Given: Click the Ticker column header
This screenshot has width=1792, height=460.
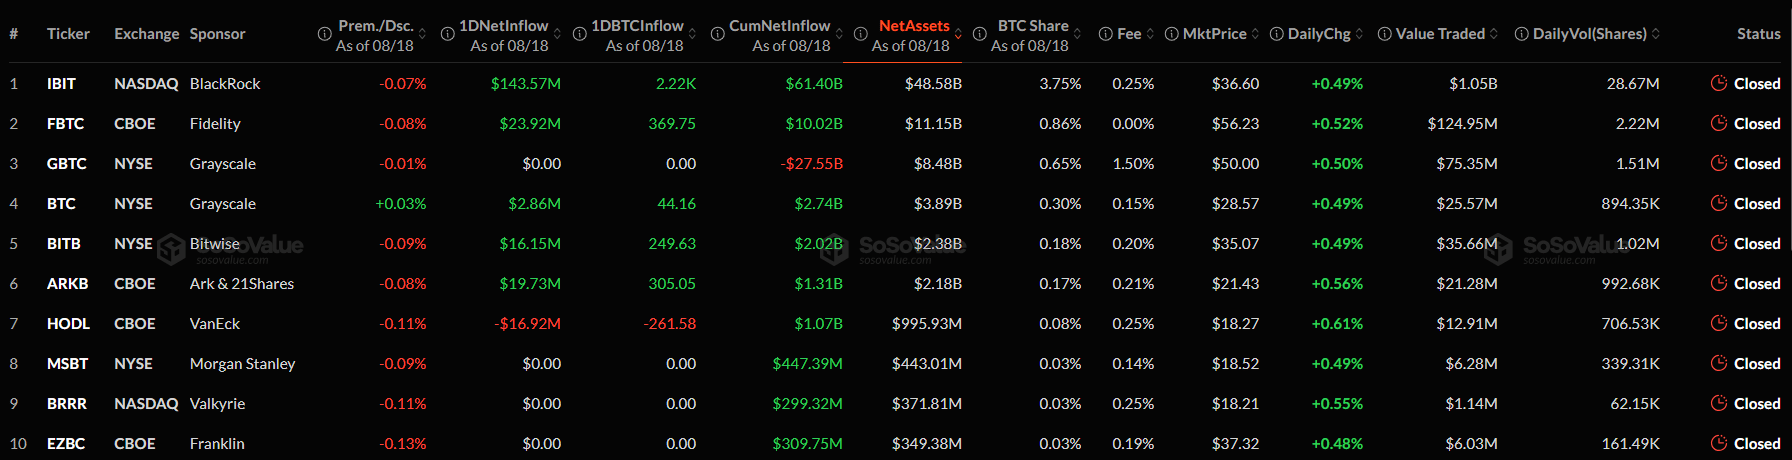Looking at the screenshot, I should [68, 34].
